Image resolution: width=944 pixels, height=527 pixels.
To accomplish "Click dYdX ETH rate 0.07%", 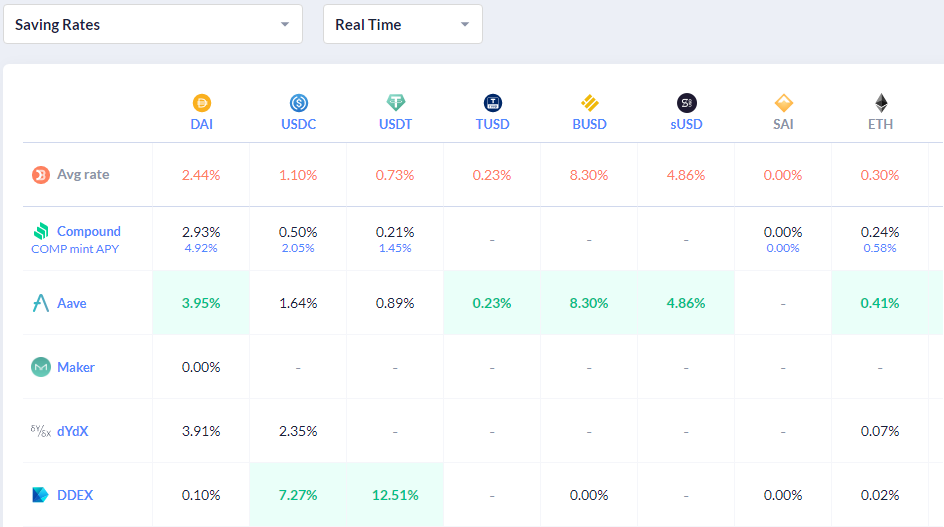I will [x=880, y=431].
